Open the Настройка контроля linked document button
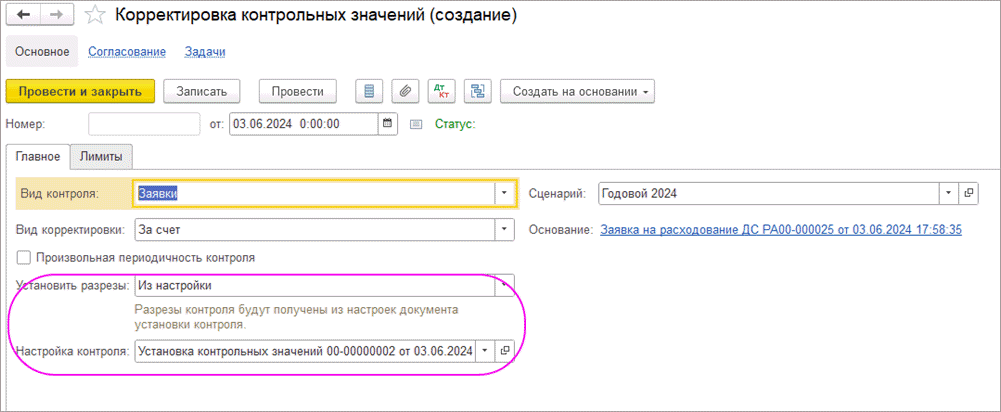Viewport: 1001px width, 412px height. [x=505, y=351]
